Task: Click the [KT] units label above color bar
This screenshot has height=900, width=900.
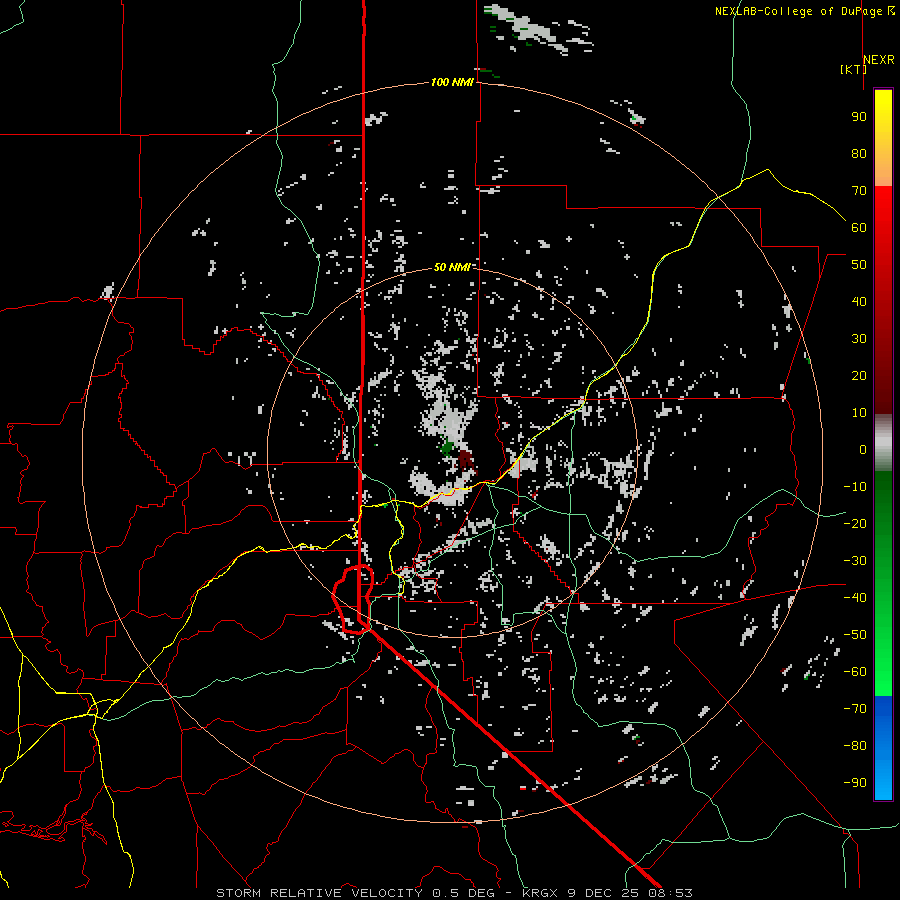Action: point(853,69)
